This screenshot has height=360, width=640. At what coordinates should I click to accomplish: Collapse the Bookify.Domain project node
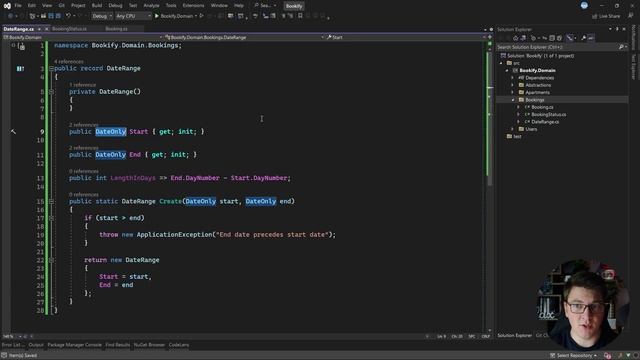(x=507, y=71)
